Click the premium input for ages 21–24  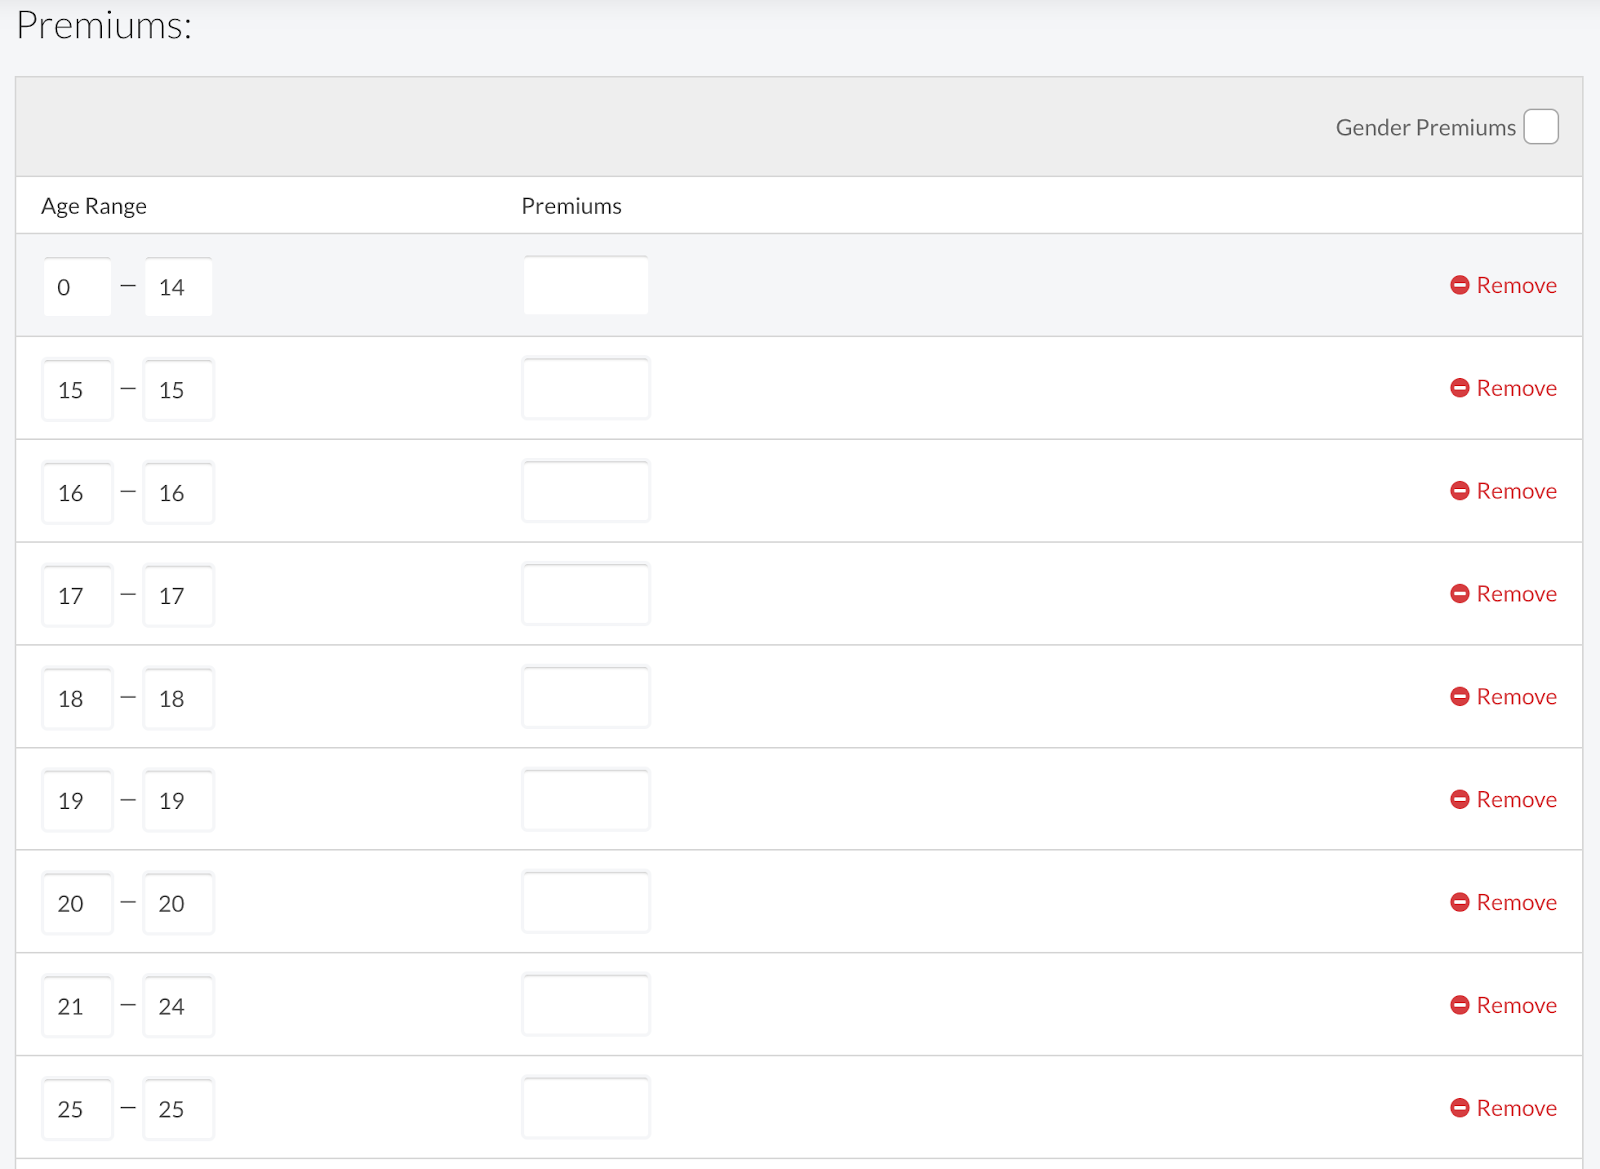point(585,1005)
